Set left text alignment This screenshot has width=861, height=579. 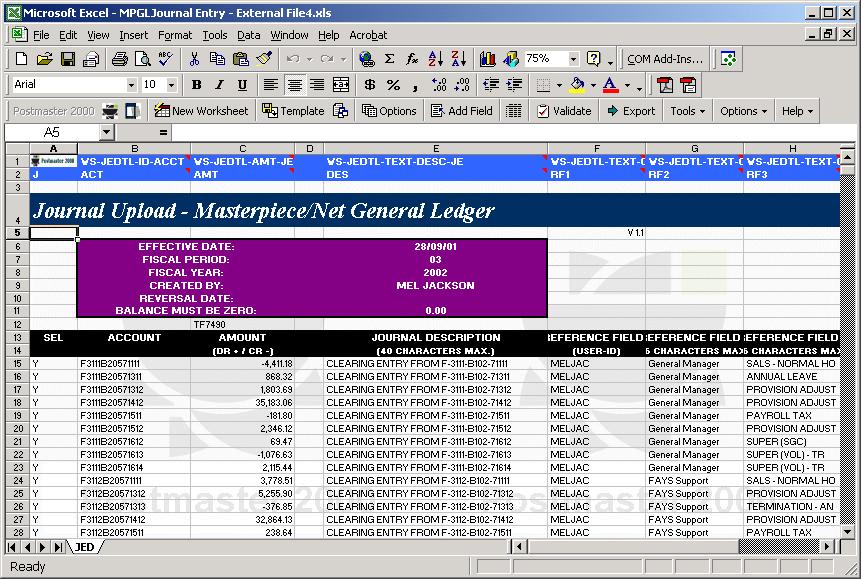point(270,85)
